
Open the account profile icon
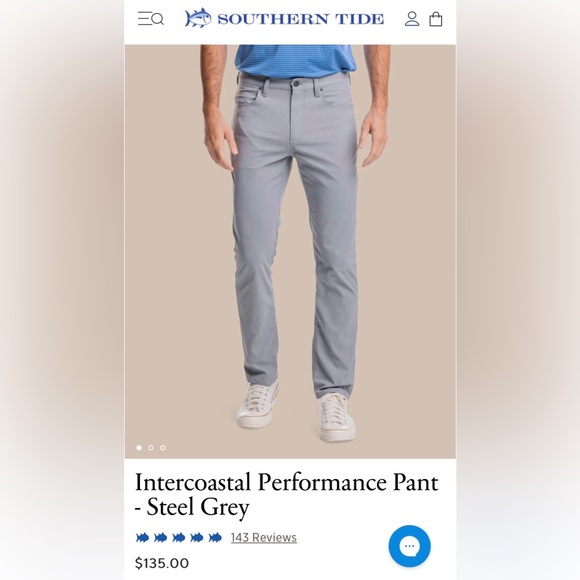412,19
